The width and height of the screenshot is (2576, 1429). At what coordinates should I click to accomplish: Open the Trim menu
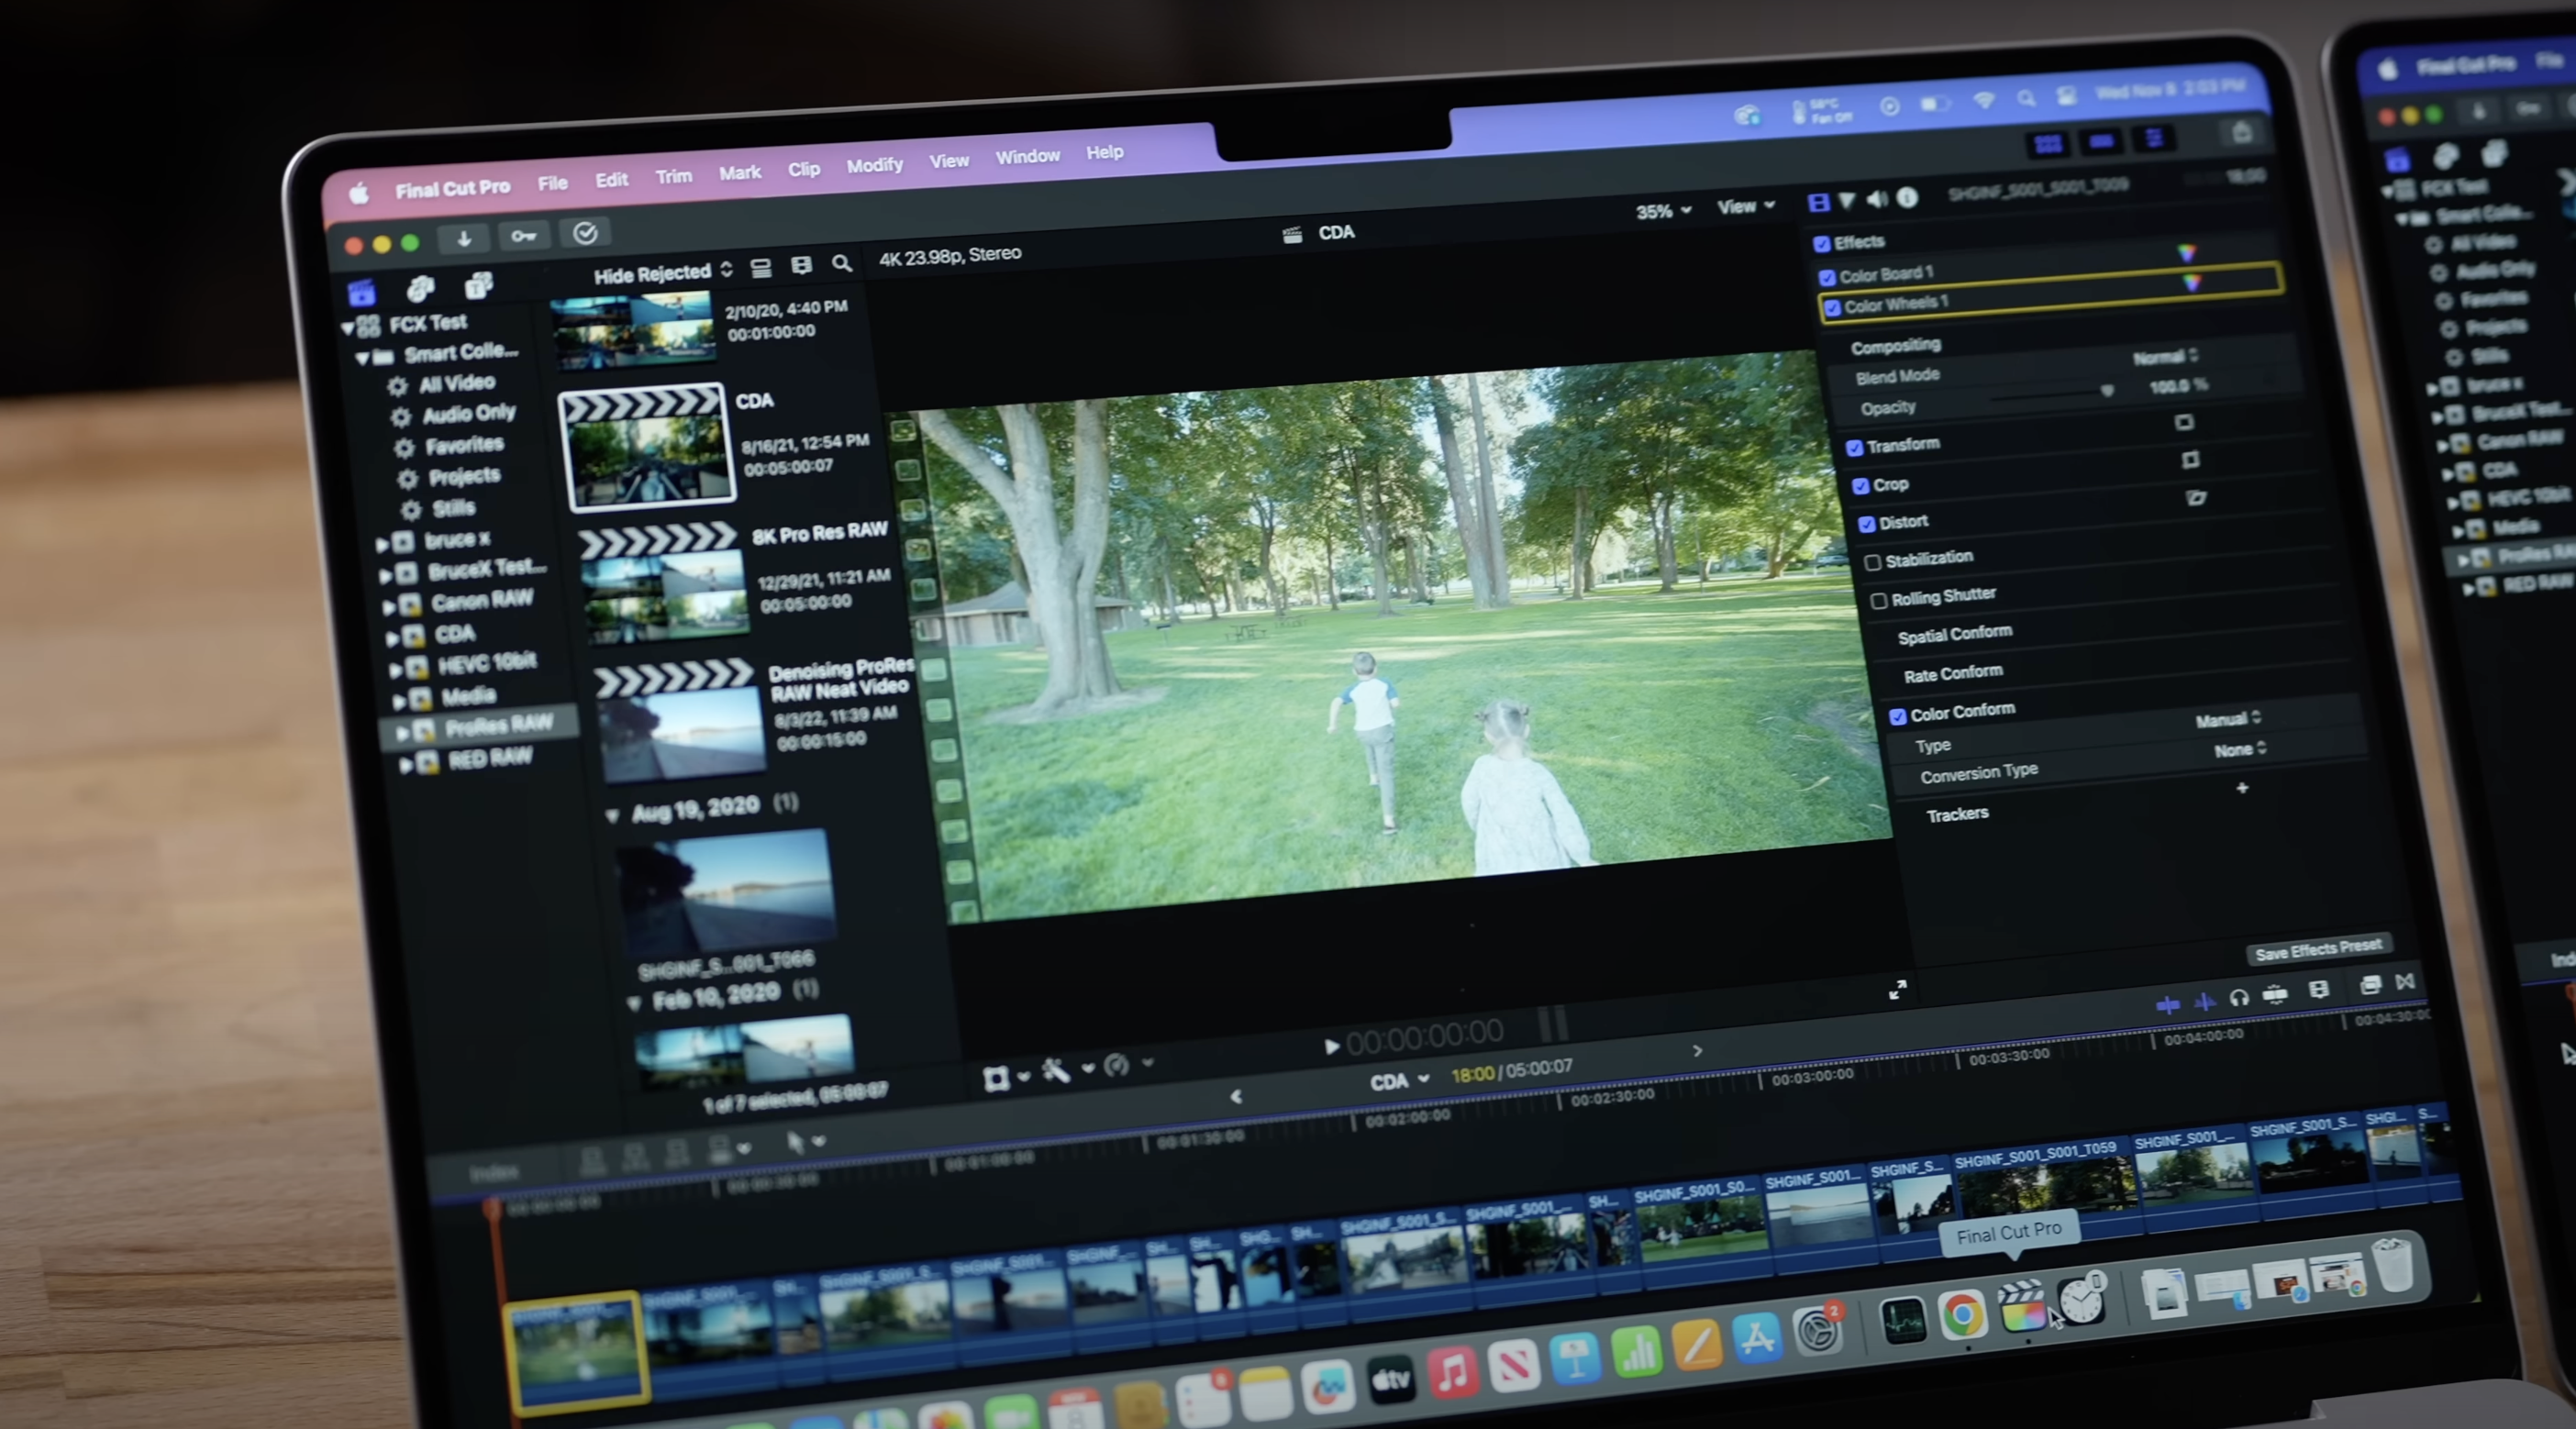coord(673,177)
